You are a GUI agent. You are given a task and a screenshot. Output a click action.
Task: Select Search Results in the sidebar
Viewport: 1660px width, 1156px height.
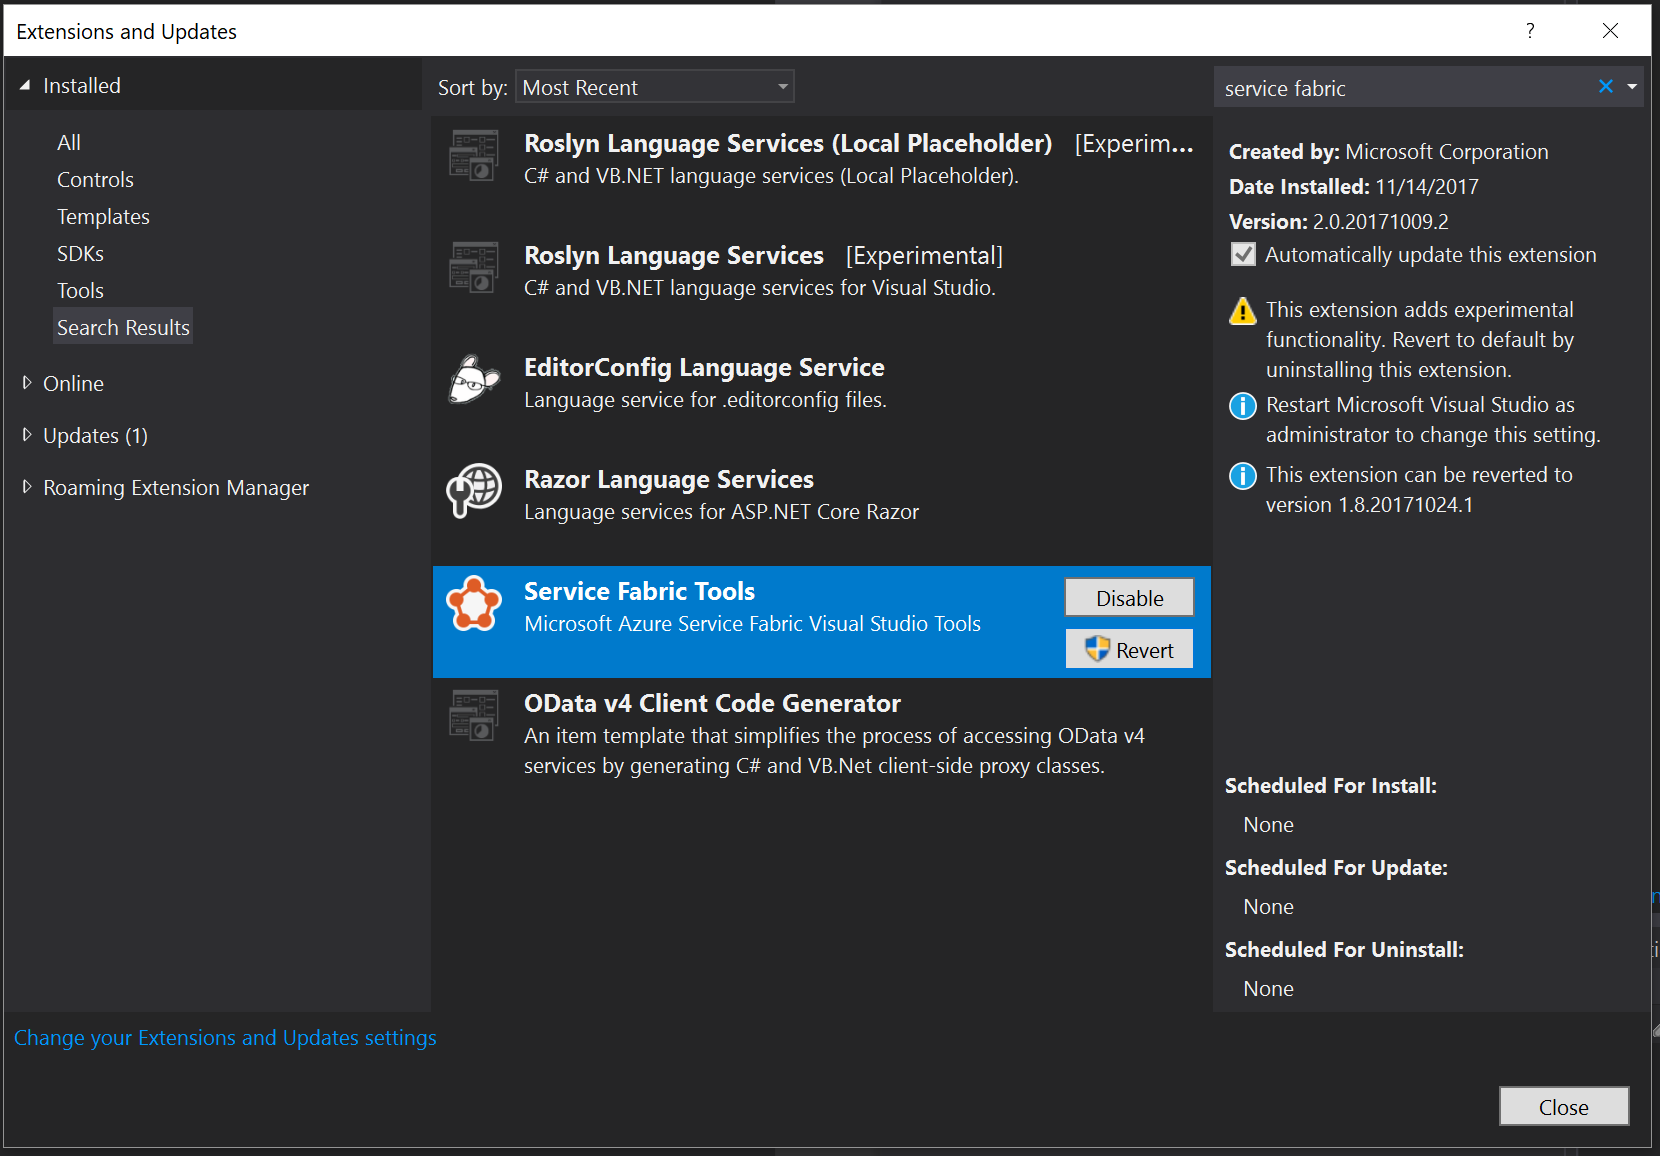click(x=122, y=326)
